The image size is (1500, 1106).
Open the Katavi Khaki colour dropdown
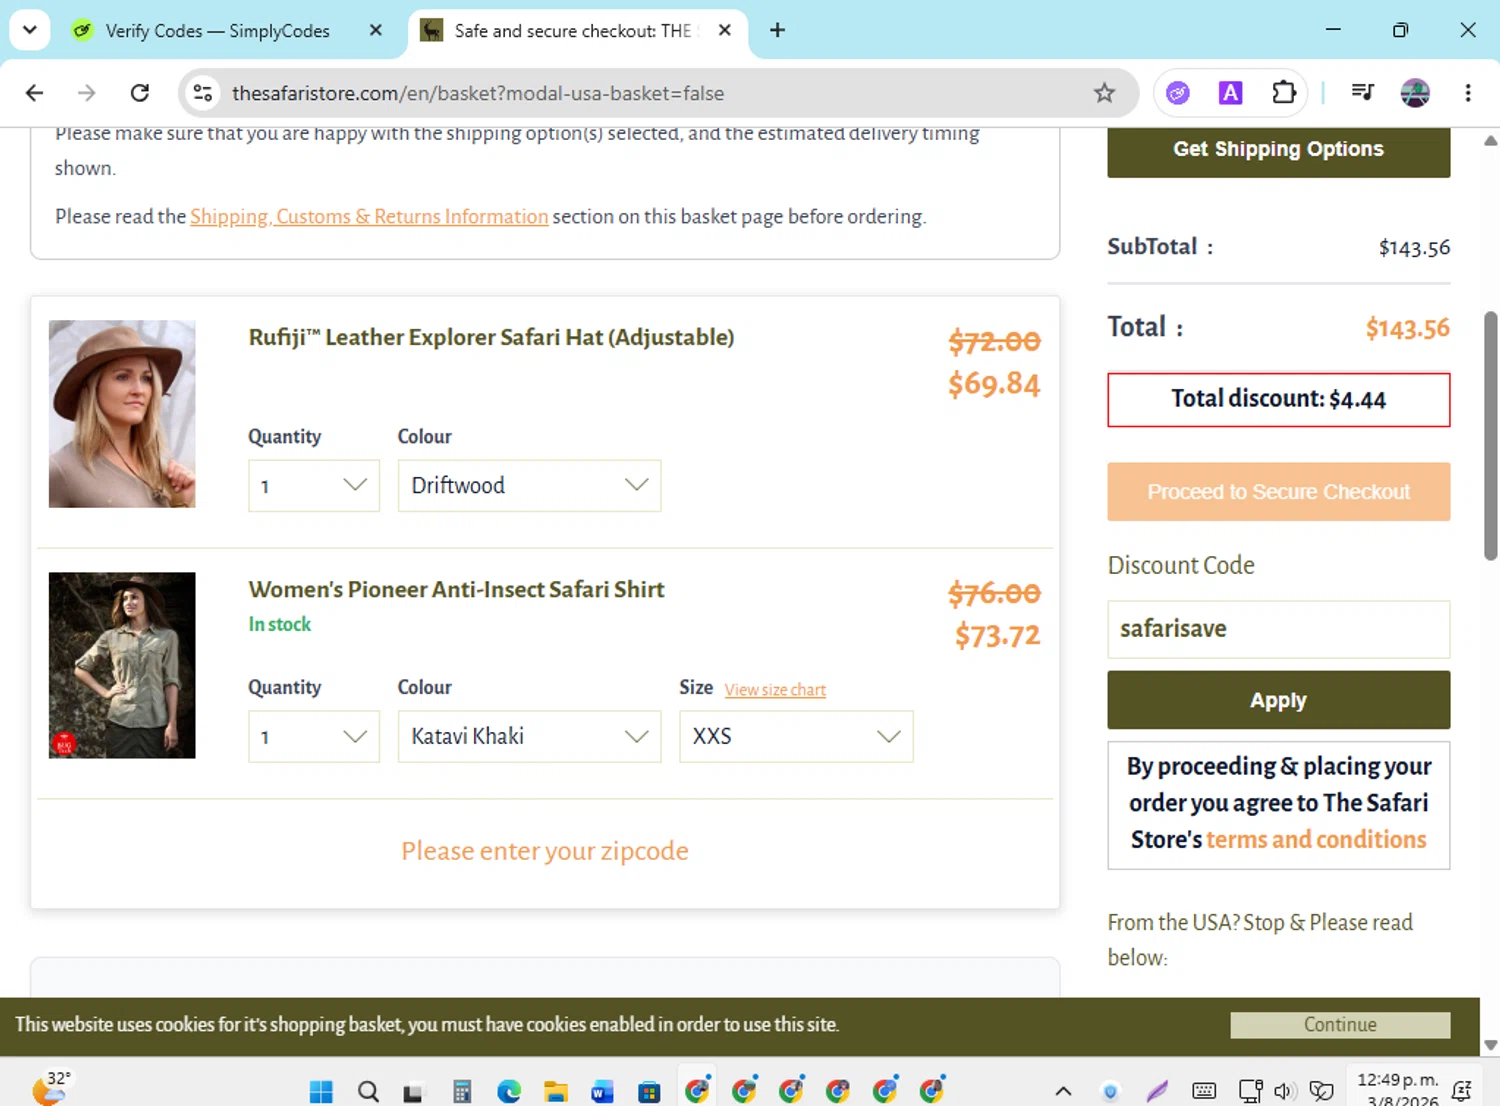[530, 737]
